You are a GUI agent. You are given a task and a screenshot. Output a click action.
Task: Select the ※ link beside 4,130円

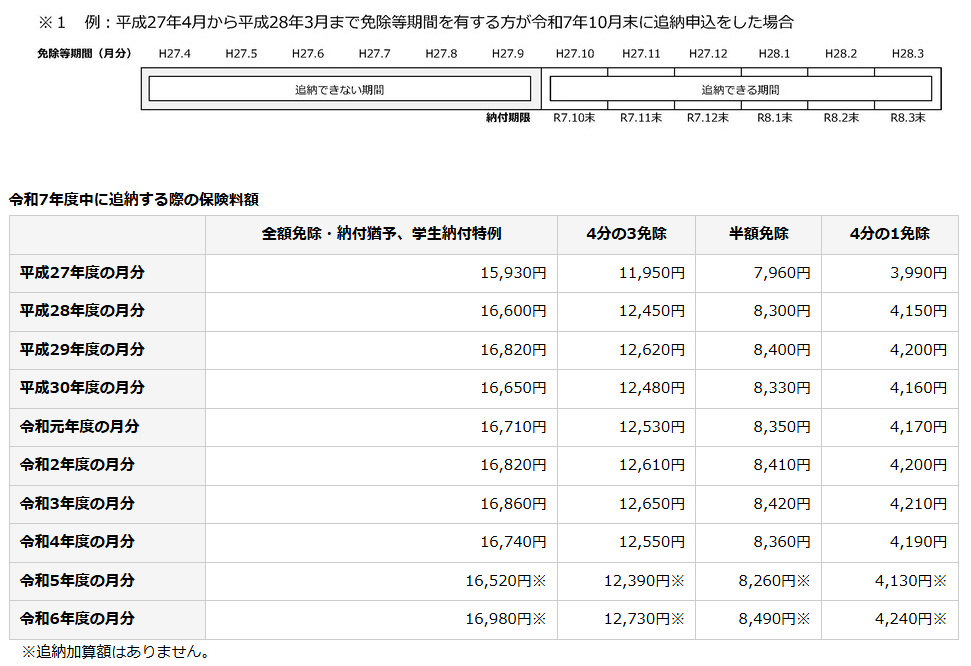coord(939,581)
